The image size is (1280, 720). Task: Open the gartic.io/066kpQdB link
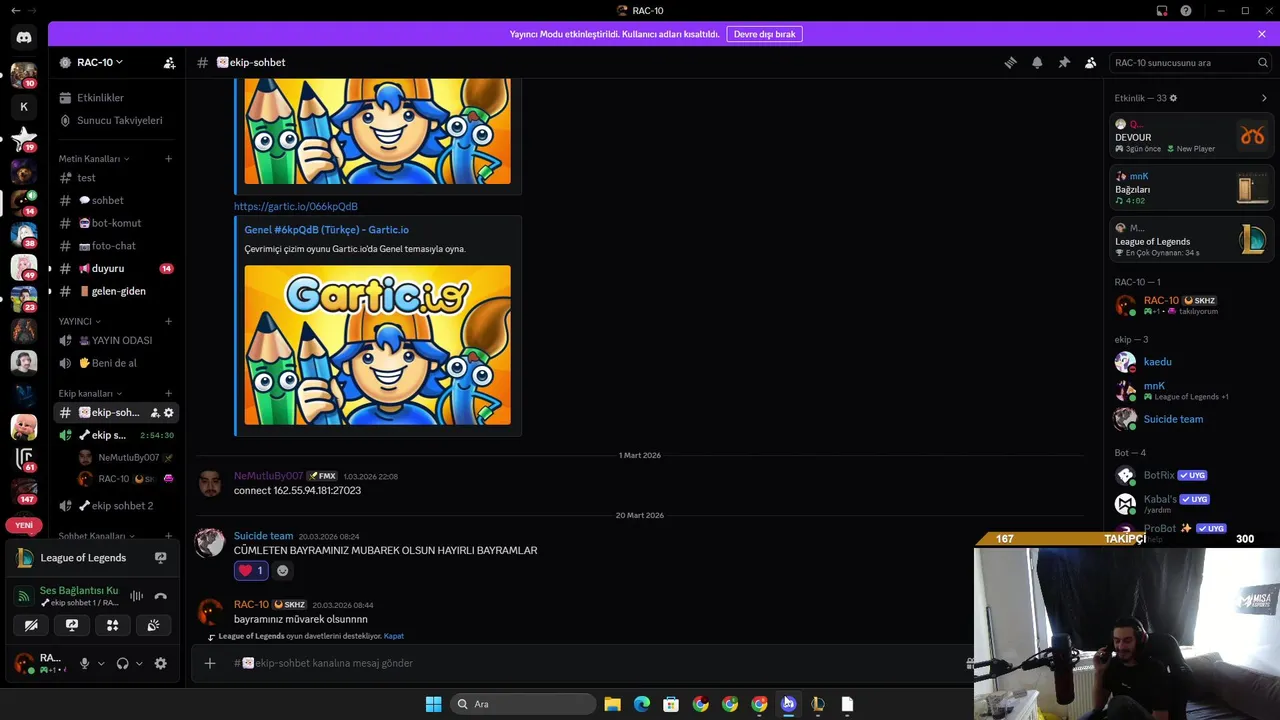pos(296,206)
